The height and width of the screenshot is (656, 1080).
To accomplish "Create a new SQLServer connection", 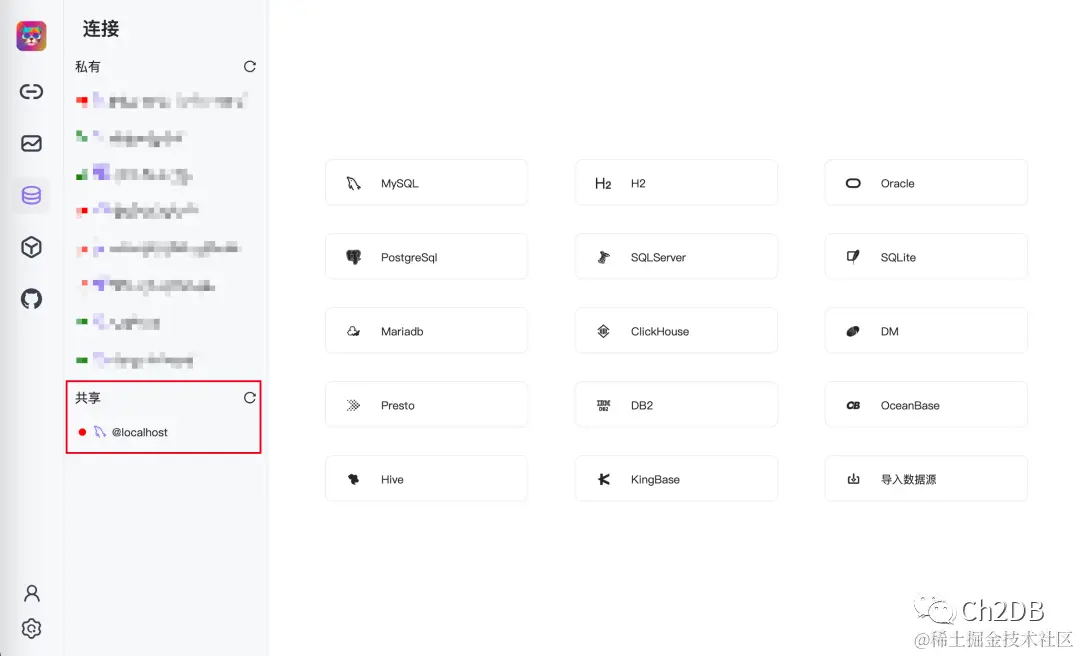I will click(676, 256).
